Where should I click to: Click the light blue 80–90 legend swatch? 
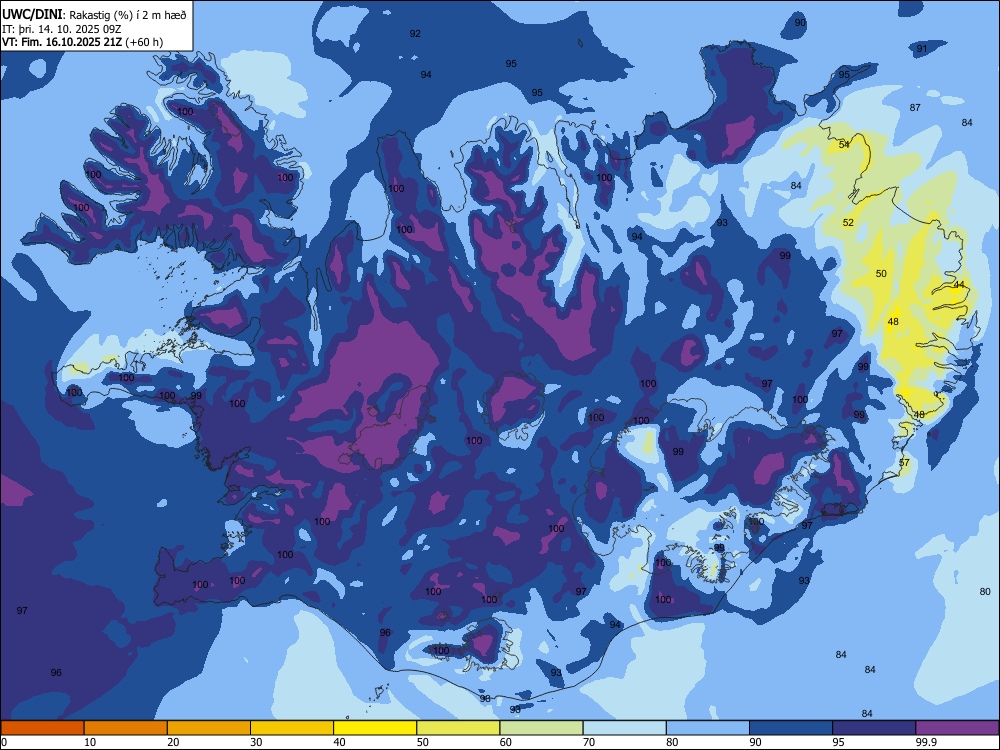point(708,728)
